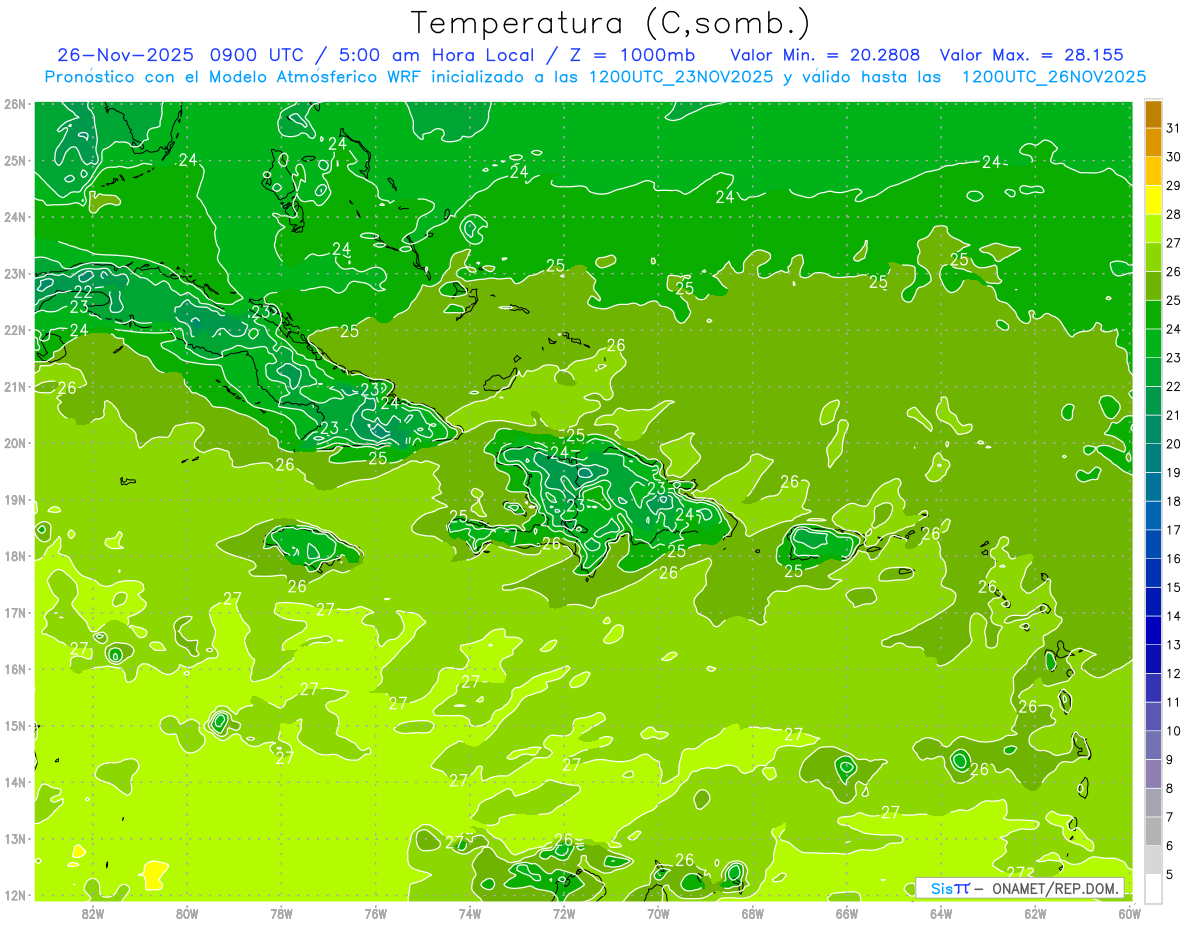Screen dimensions: 1200x927
Task: Click the '18N' latitude axis label
Action: [x=15, y=556]
